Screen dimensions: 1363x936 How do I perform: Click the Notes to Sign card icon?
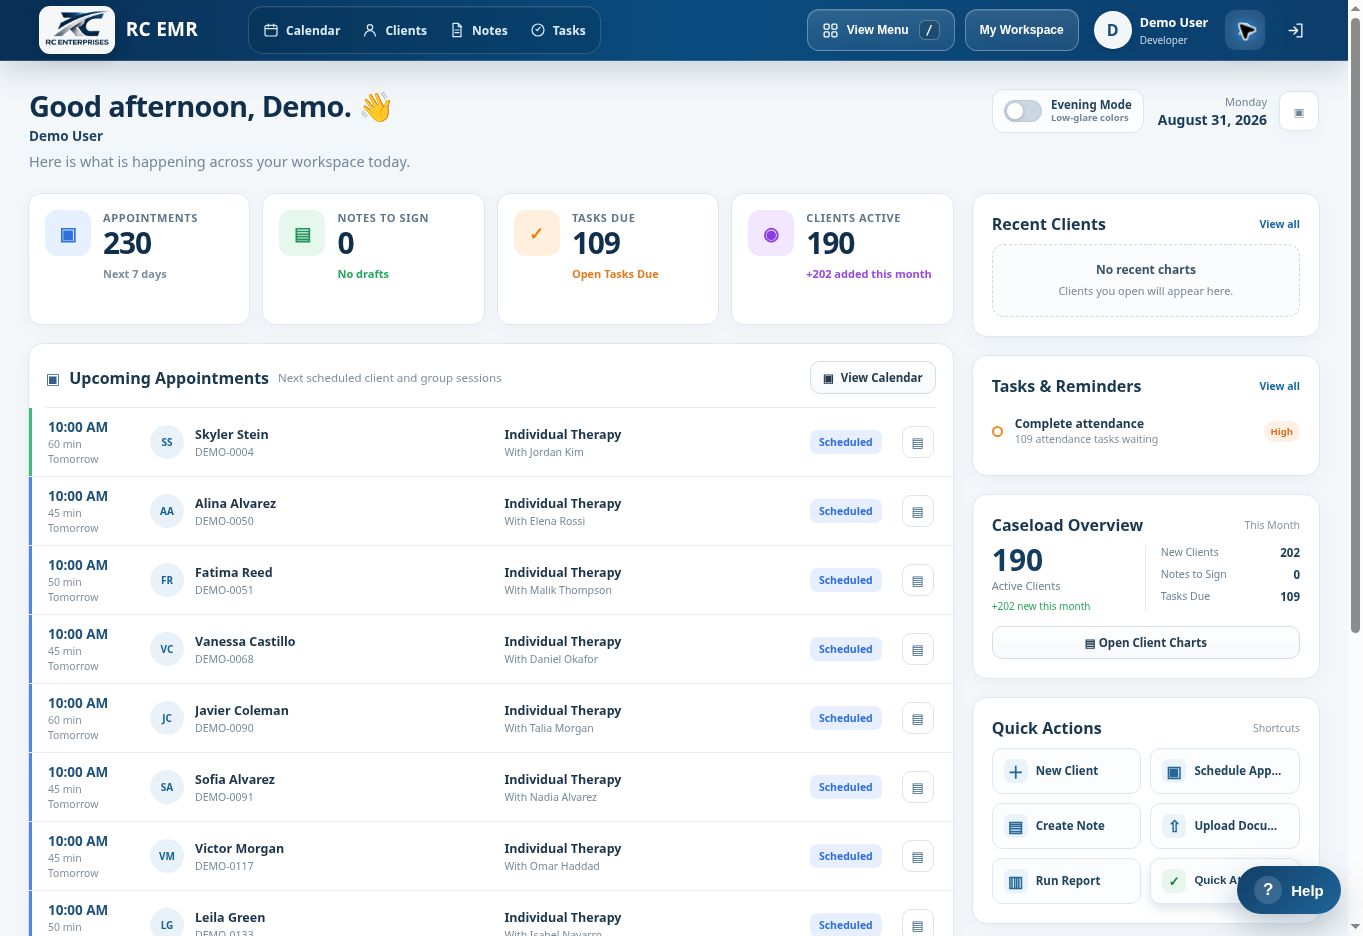click(x=302, y=234)
